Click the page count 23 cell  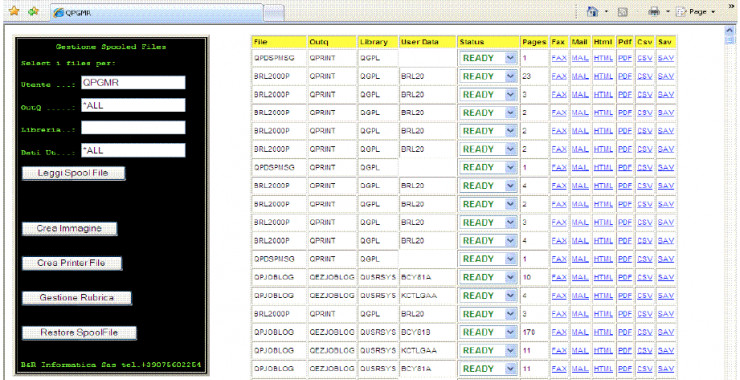click(534, 76)
